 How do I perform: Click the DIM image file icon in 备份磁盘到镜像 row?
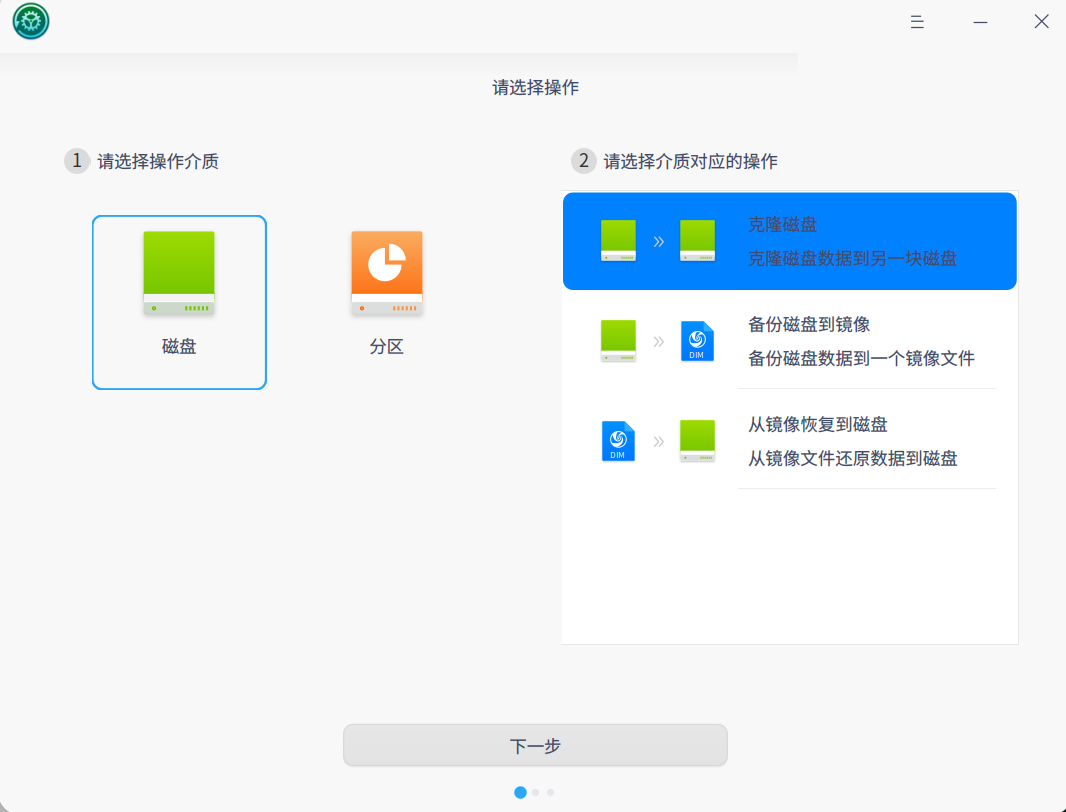pos(698,341)
